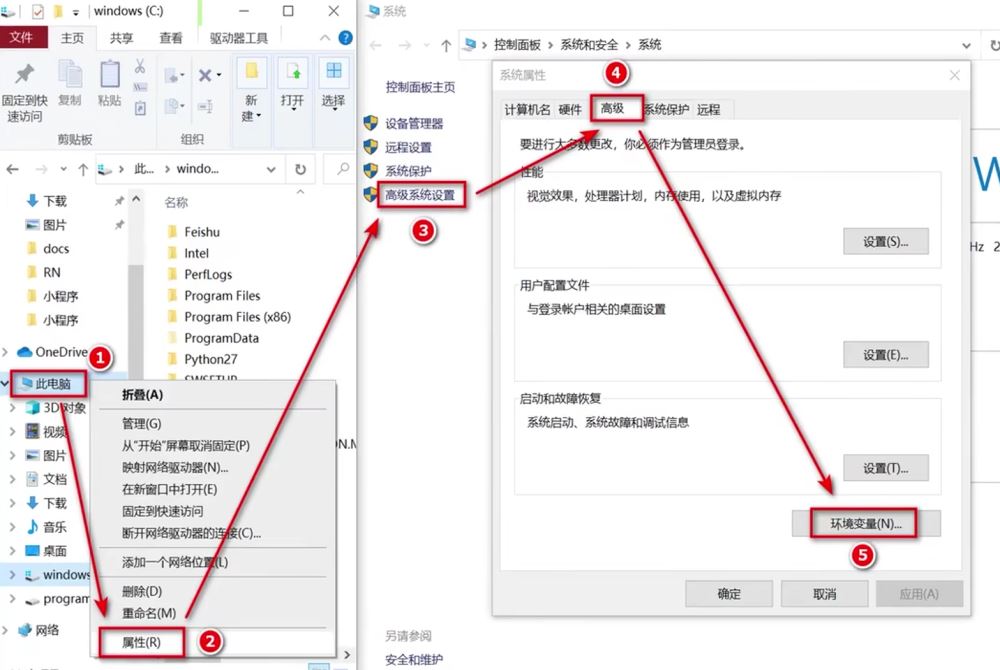Viewport: 1000px width, 670px height.
Task: Click 确定 button
Action: (x=729, y=594)
